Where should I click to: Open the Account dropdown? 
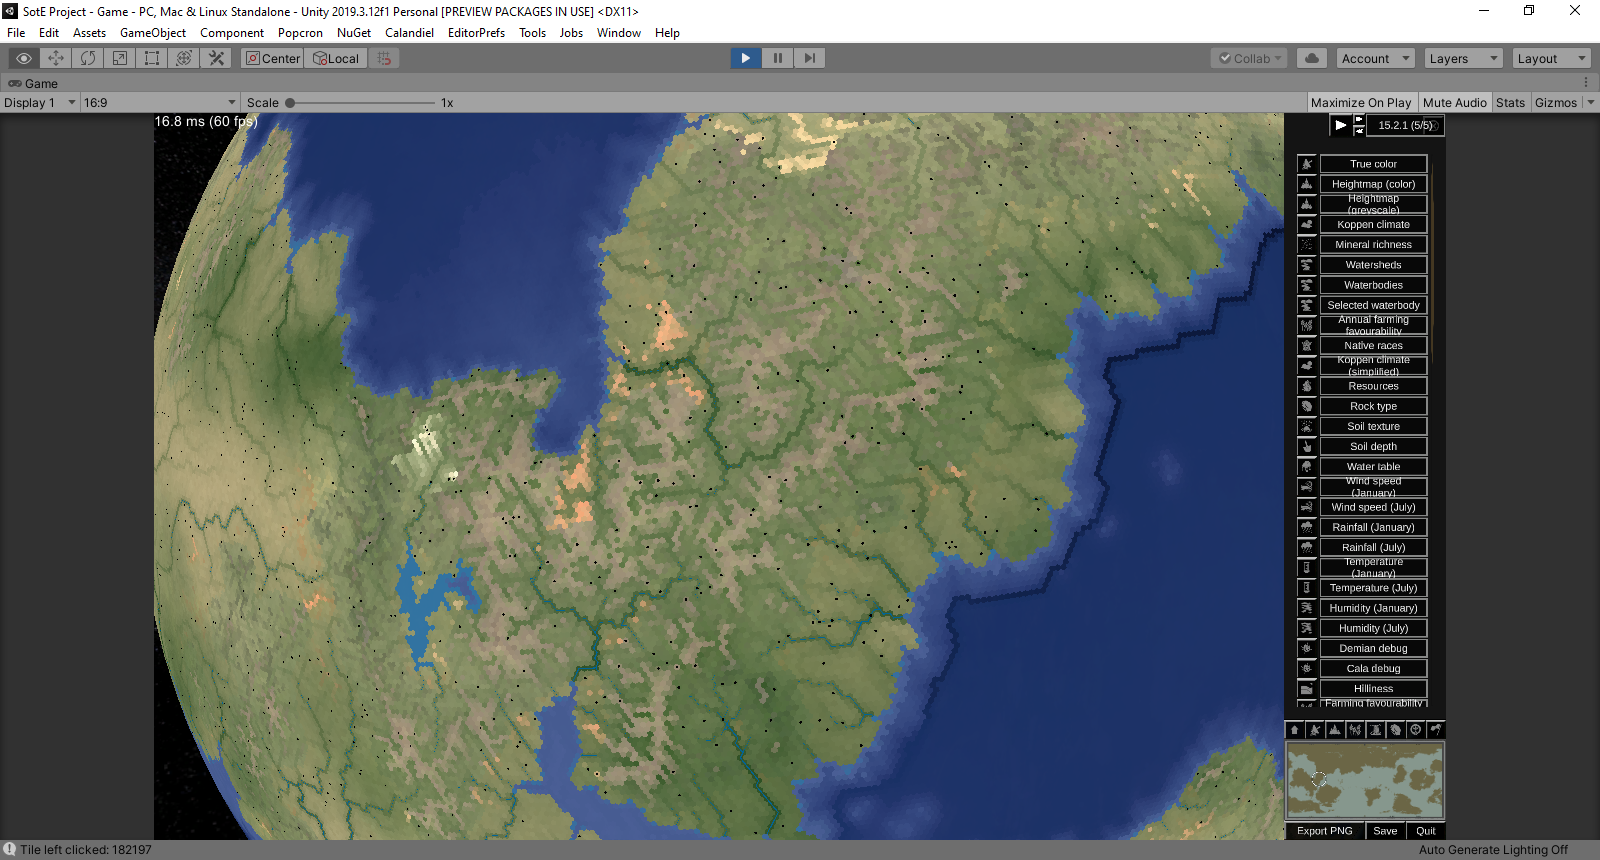click(x=1376, y=58)
